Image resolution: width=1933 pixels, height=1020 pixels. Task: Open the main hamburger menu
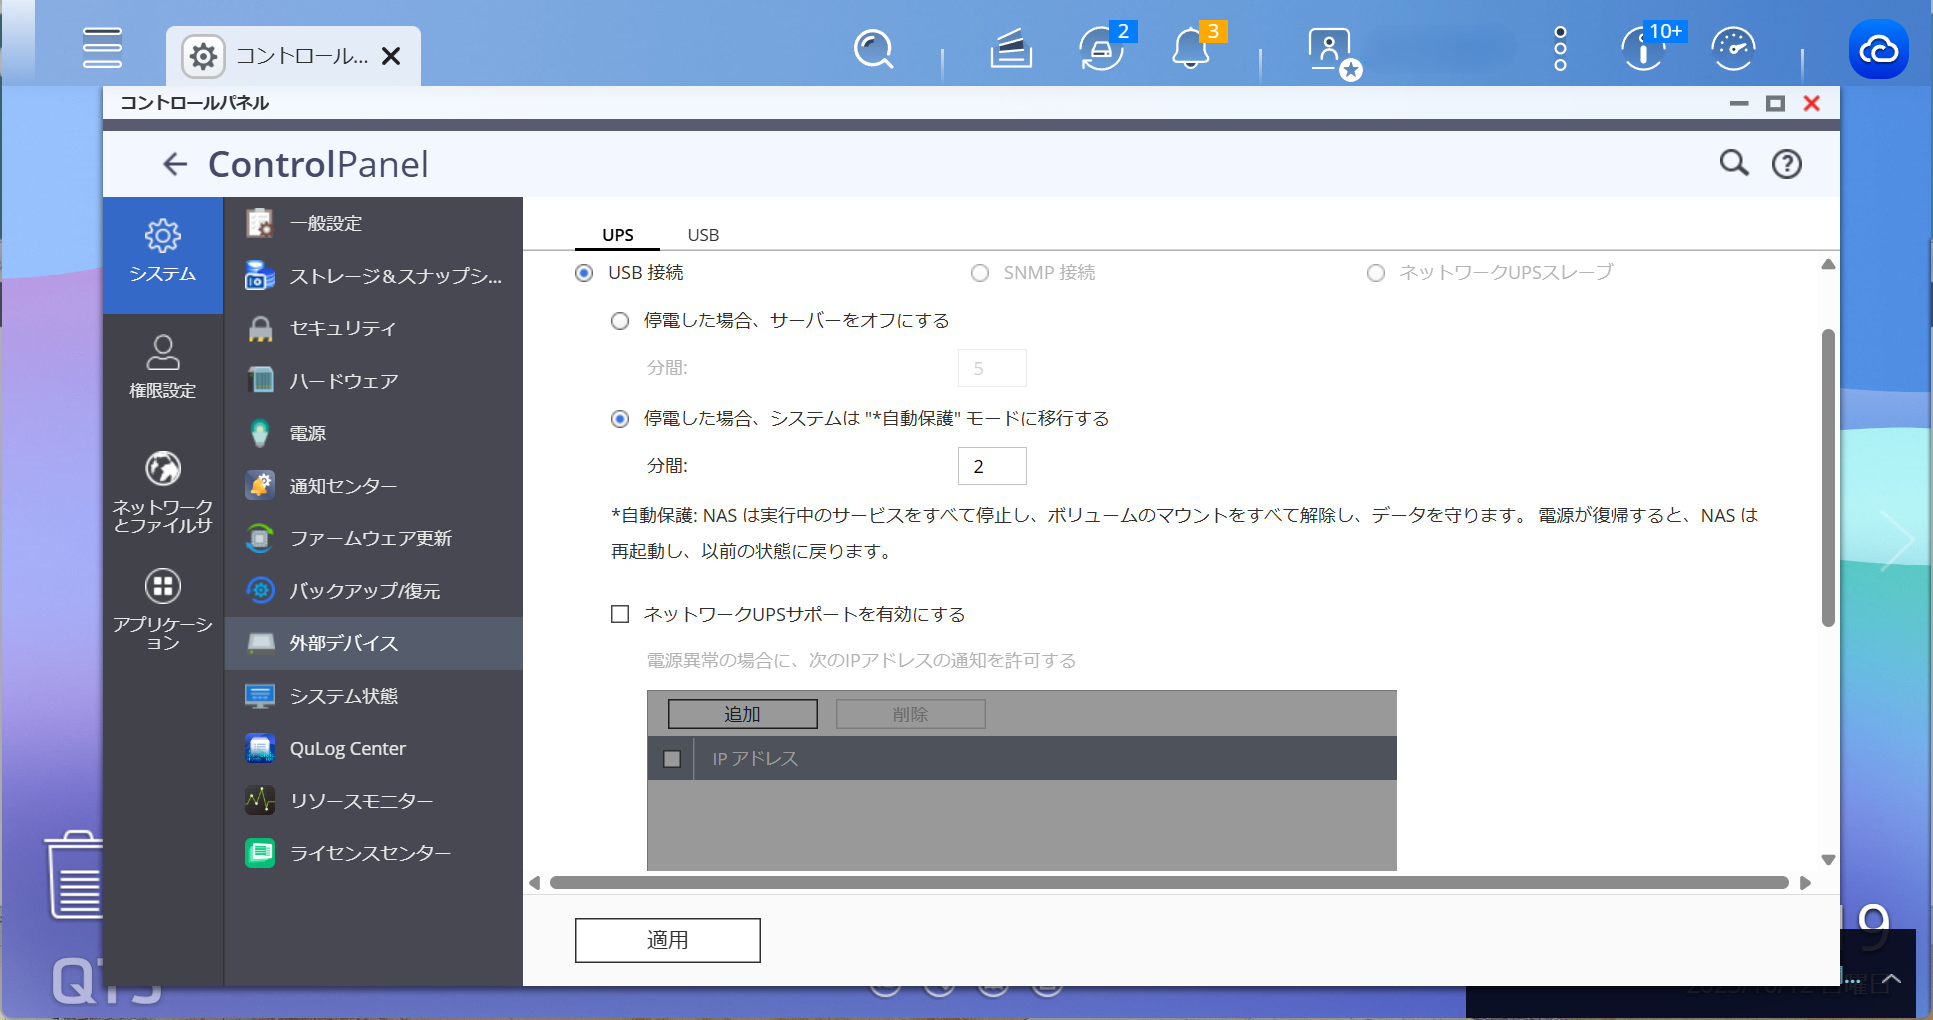[102, 48]
